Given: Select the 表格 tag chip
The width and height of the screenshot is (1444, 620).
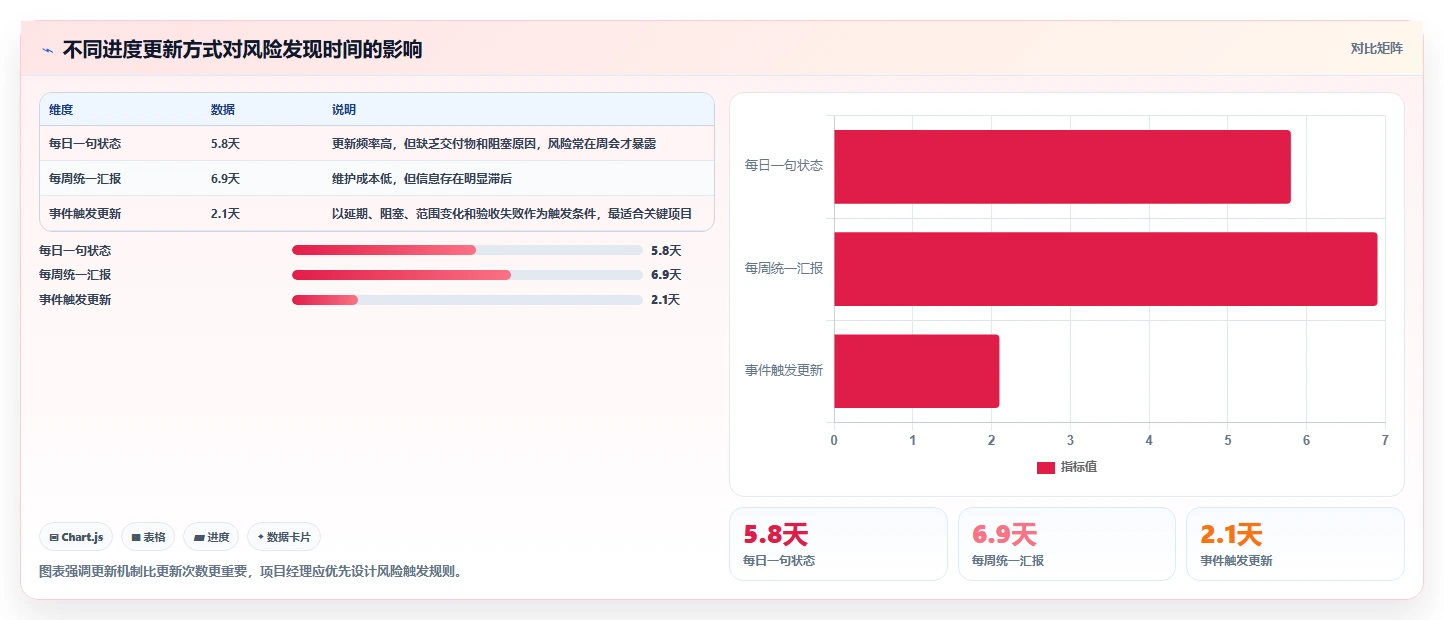Looking at the screenshot, I should (148, 537).
